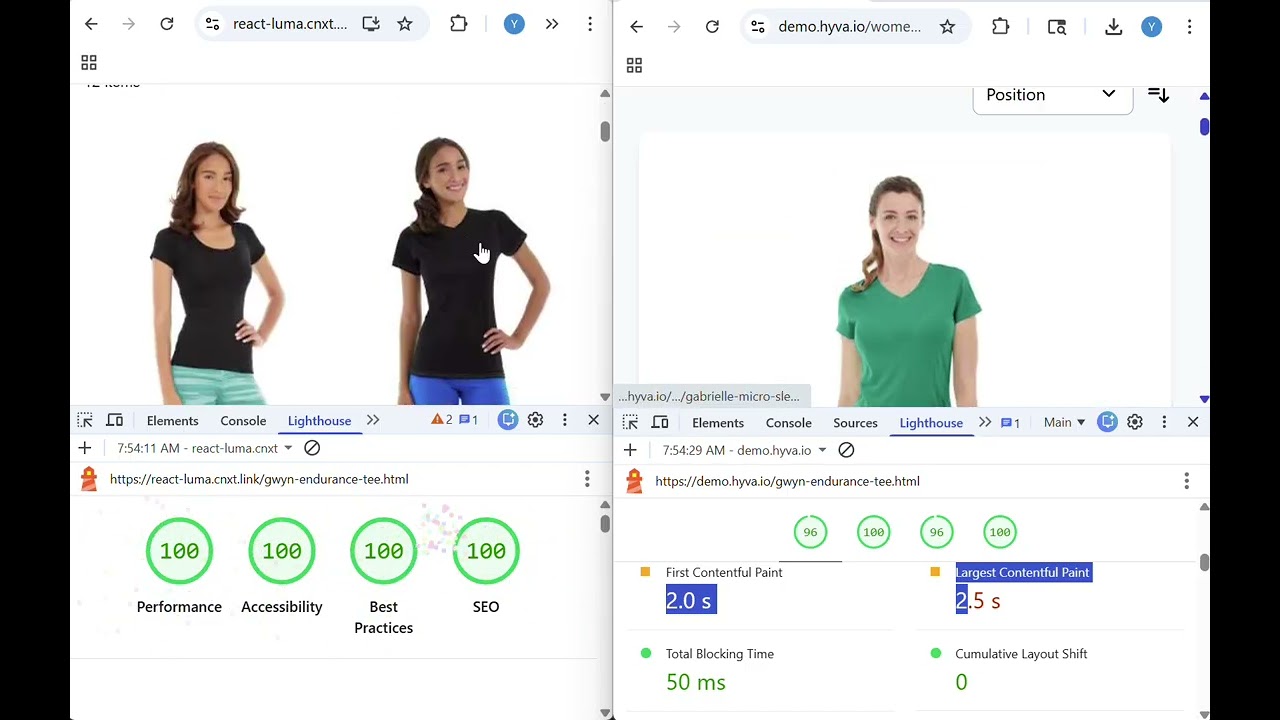Click warnings count badge in left DevTools
The image size is (1280, 720).
[442, 420]
